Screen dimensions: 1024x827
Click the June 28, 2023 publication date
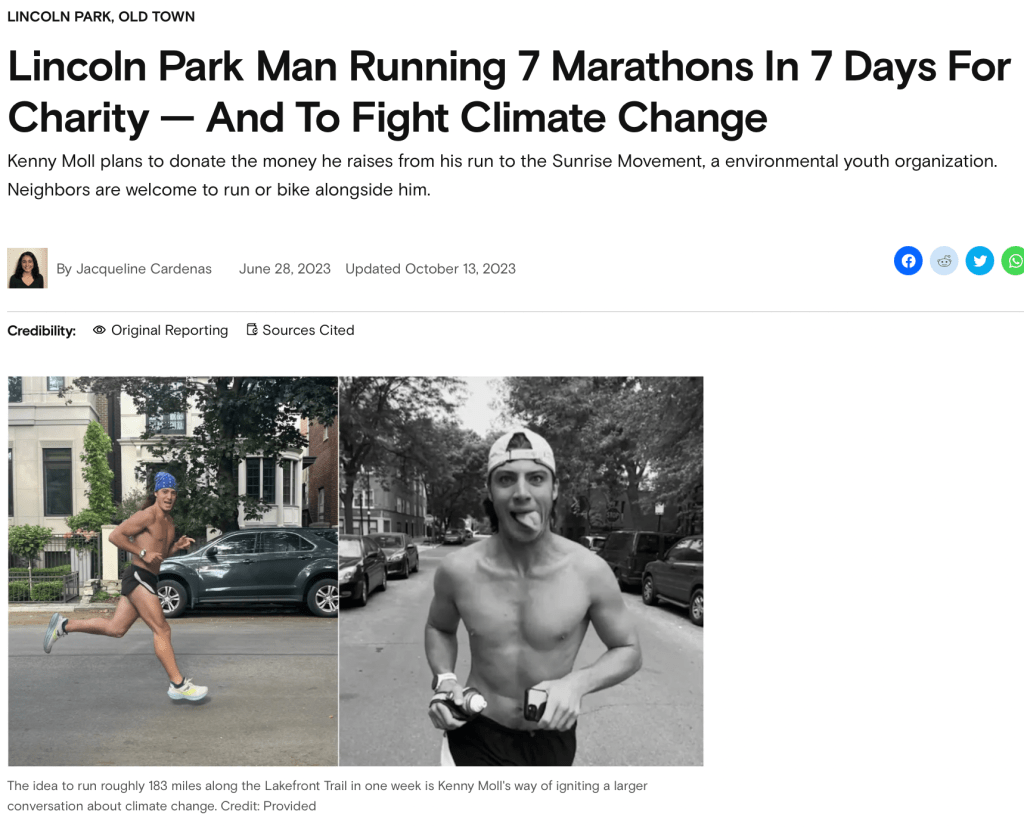(285, 269)
